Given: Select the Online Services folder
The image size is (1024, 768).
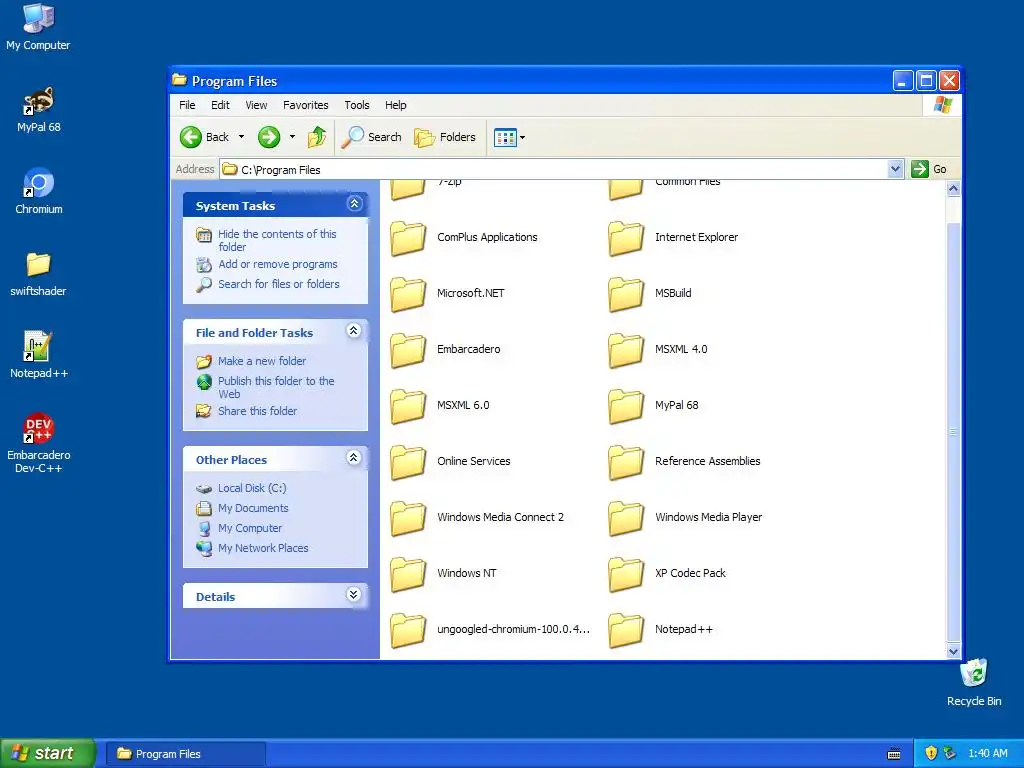Looking at the screenshot, I should pos(451,462).
